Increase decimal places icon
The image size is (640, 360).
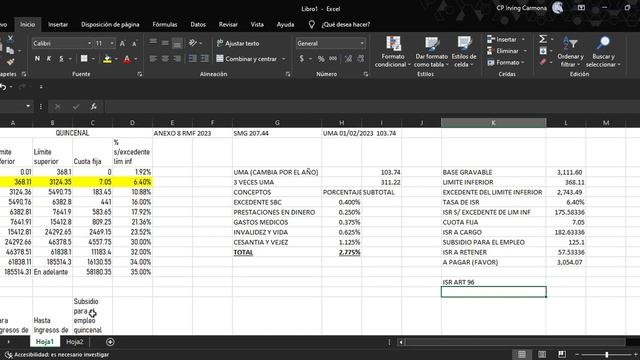[x=348, y=59]
